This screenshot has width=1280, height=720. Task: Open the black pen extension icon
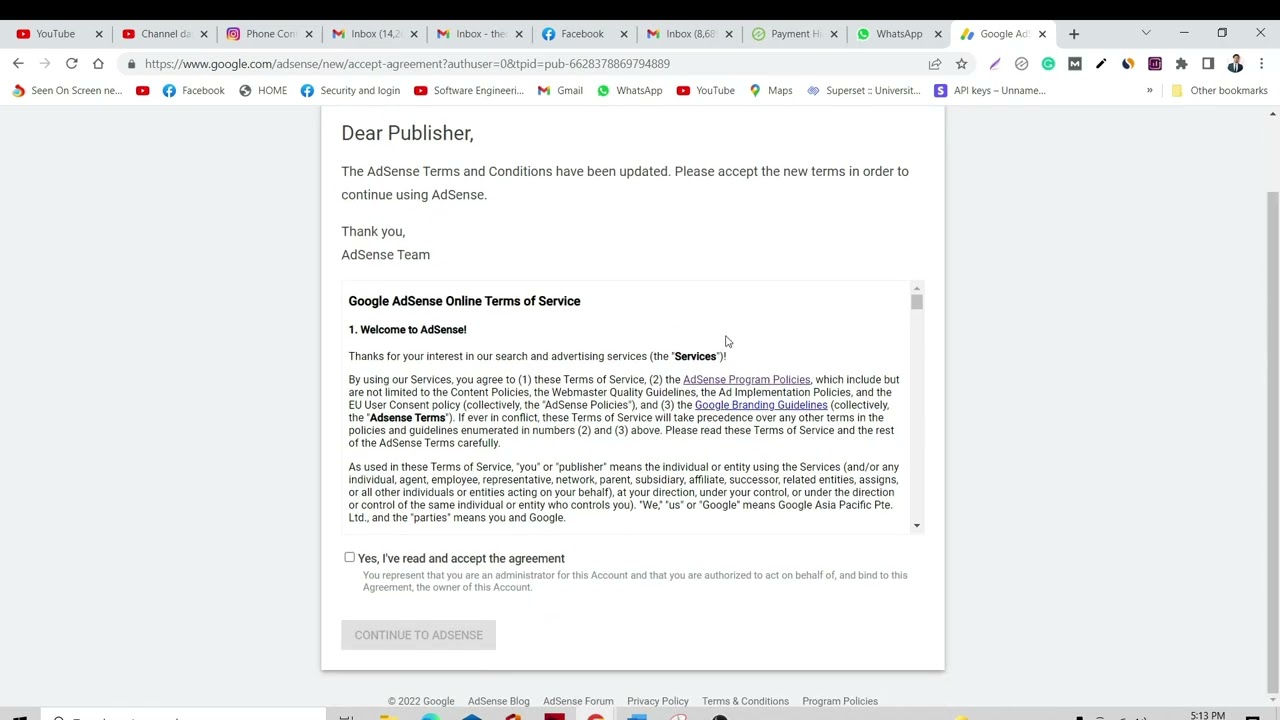(1101, 64)
